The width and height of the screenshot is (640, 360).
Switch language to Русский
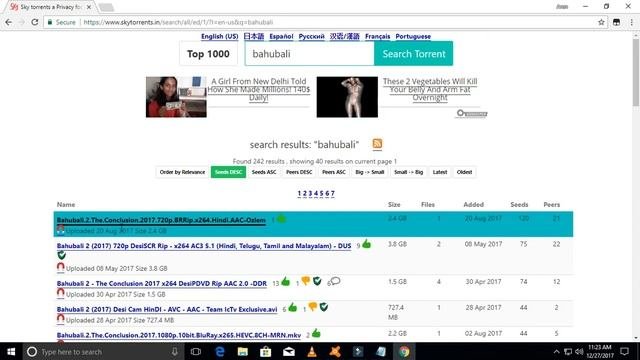click(311, 36)
